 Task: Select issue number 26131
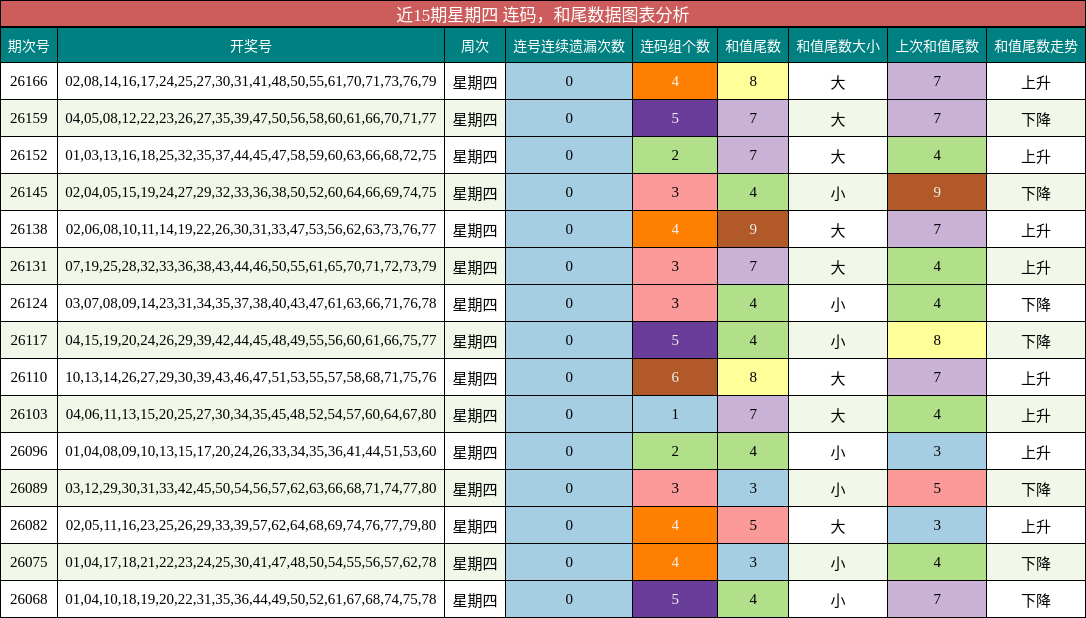28,267
